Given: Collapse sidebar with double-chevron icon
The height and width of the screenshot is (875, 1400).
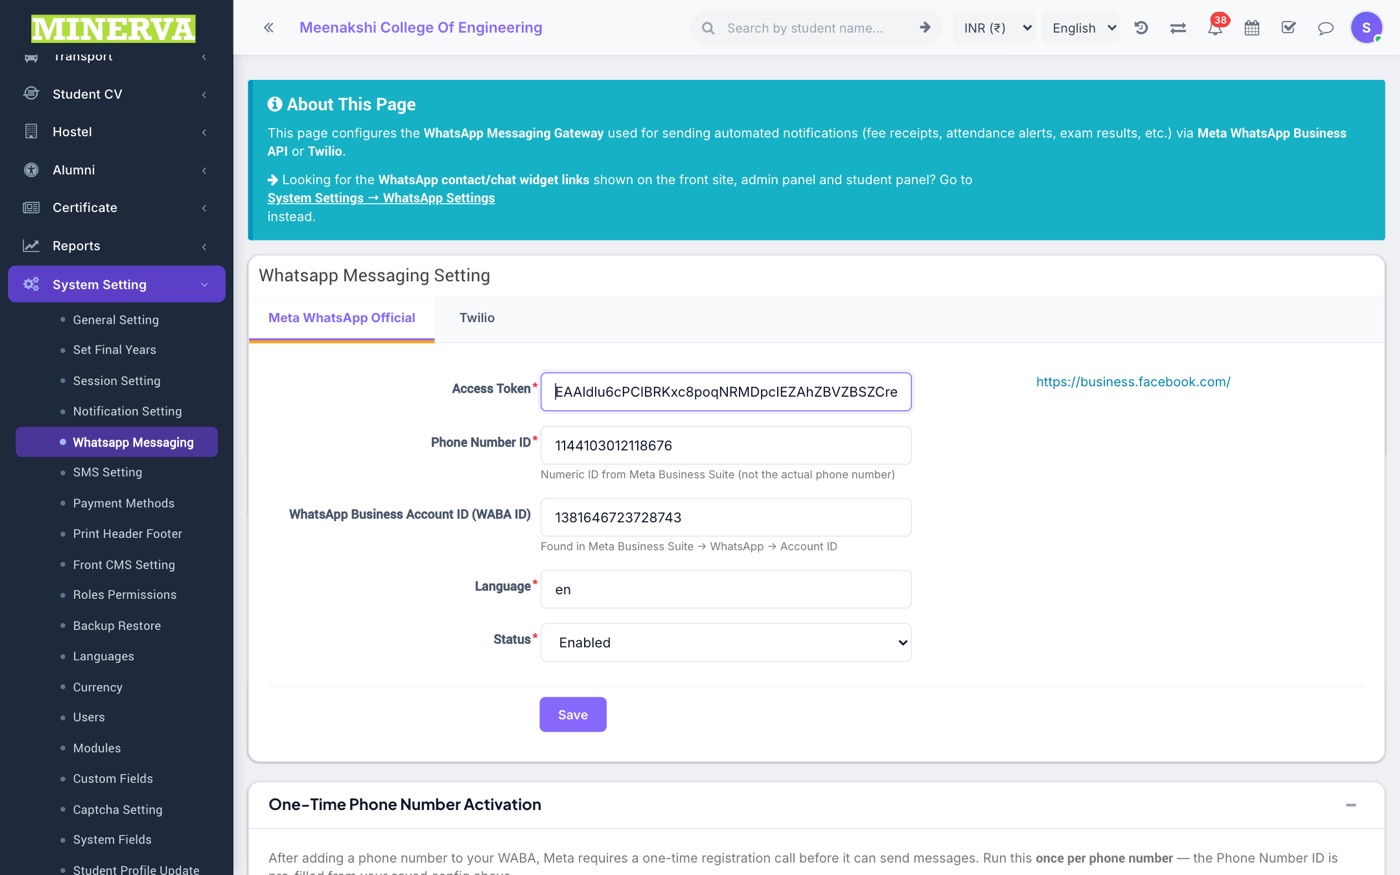Looking at the screenshot, I should (x=269, y=28).
